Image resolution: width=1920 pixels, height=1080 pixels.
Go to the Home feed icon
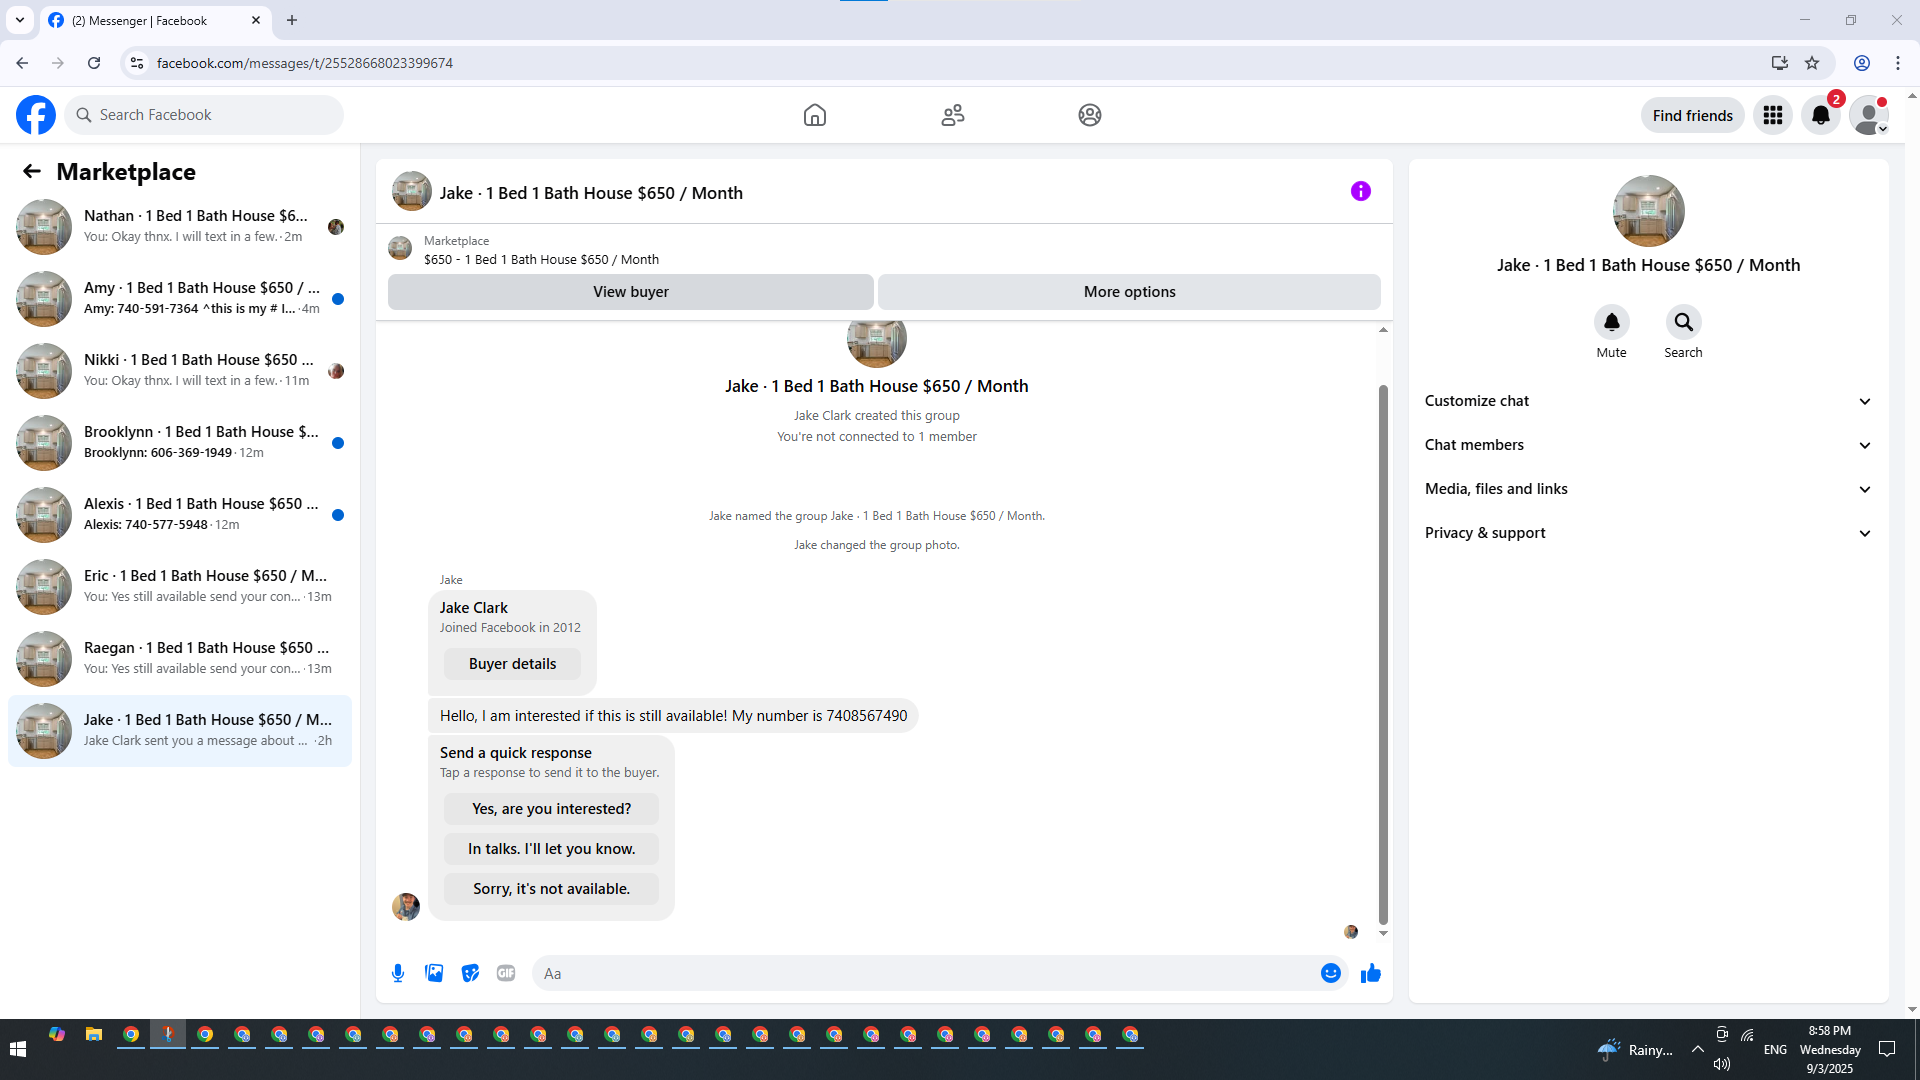[815, 115]
